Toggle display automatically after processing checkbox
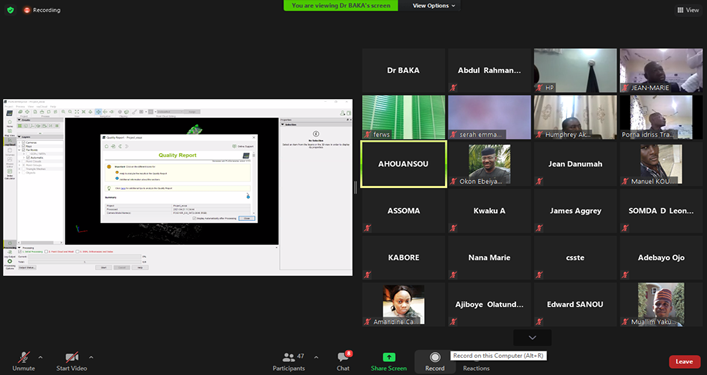 coord(194,218)
